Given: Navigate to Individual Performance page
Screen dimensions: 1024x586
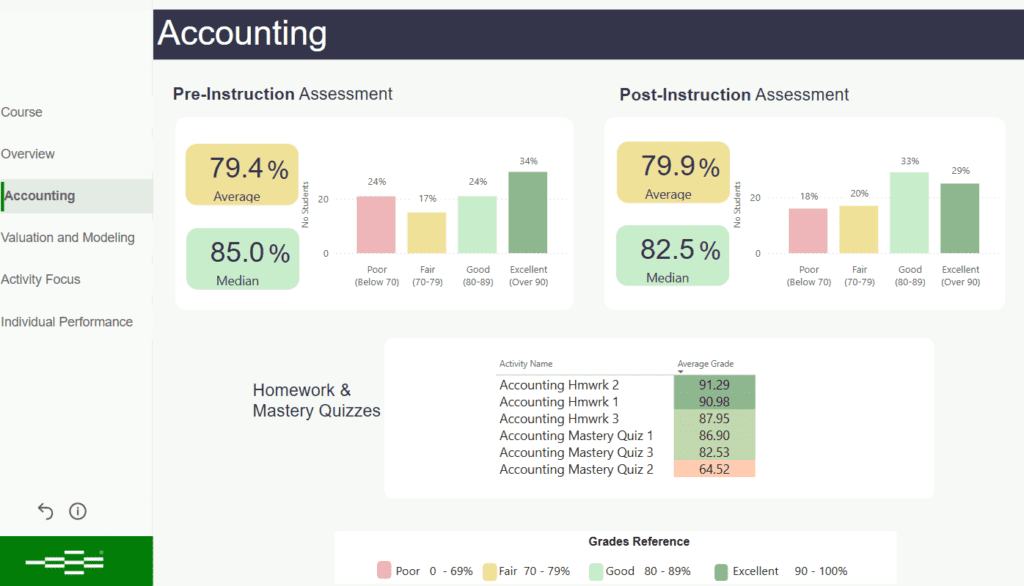Looking at the screenshot, I should pyautogui.click(x=67, y=322).
